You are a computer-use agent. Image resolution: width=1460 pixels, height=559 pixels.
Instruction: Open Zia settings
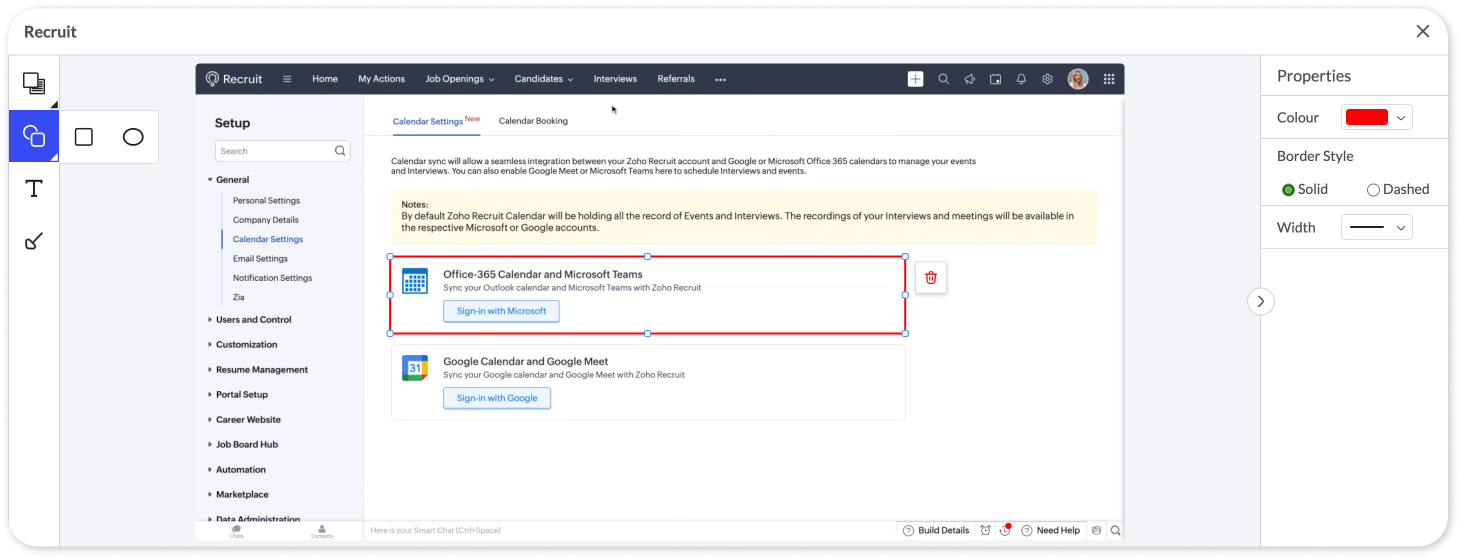click(x=238, y=297)
